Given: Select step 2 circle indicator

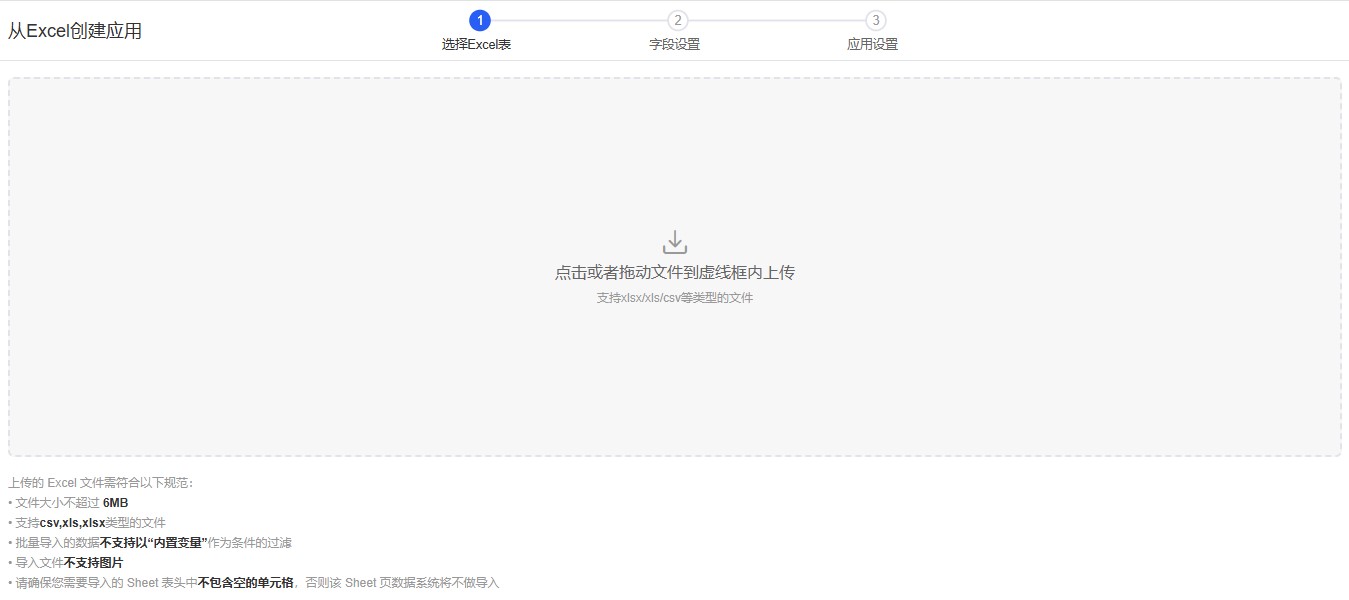Looking at the screenshot, I should click(x=678, y=20).
